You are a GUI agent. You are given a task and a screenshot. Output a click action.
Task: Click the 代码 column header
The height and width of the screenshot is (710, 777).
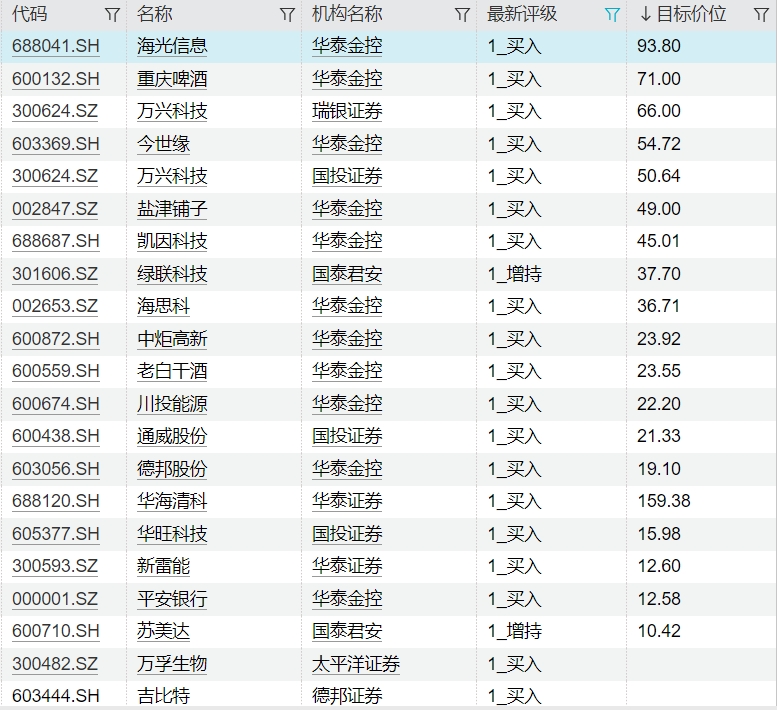30,14
